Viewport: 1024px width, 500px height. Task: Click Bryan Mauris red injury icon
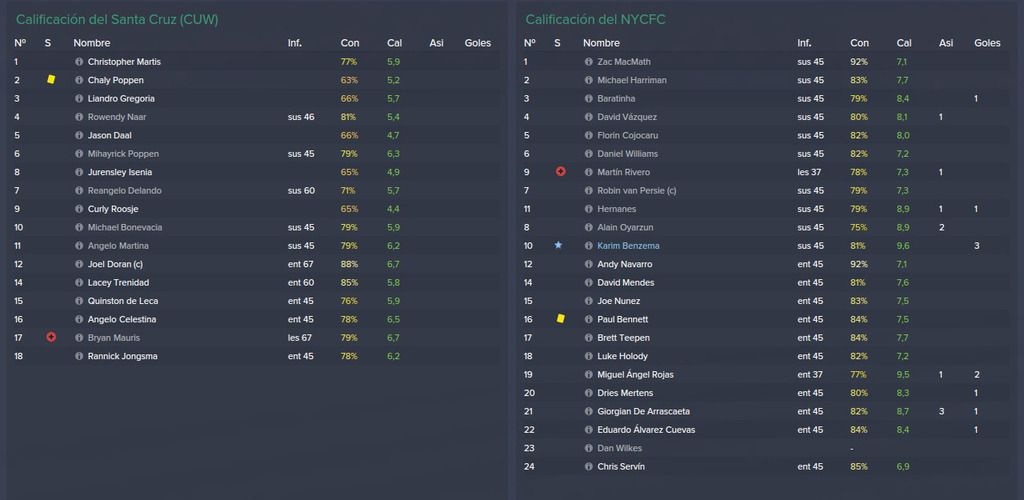pos(51,337)
